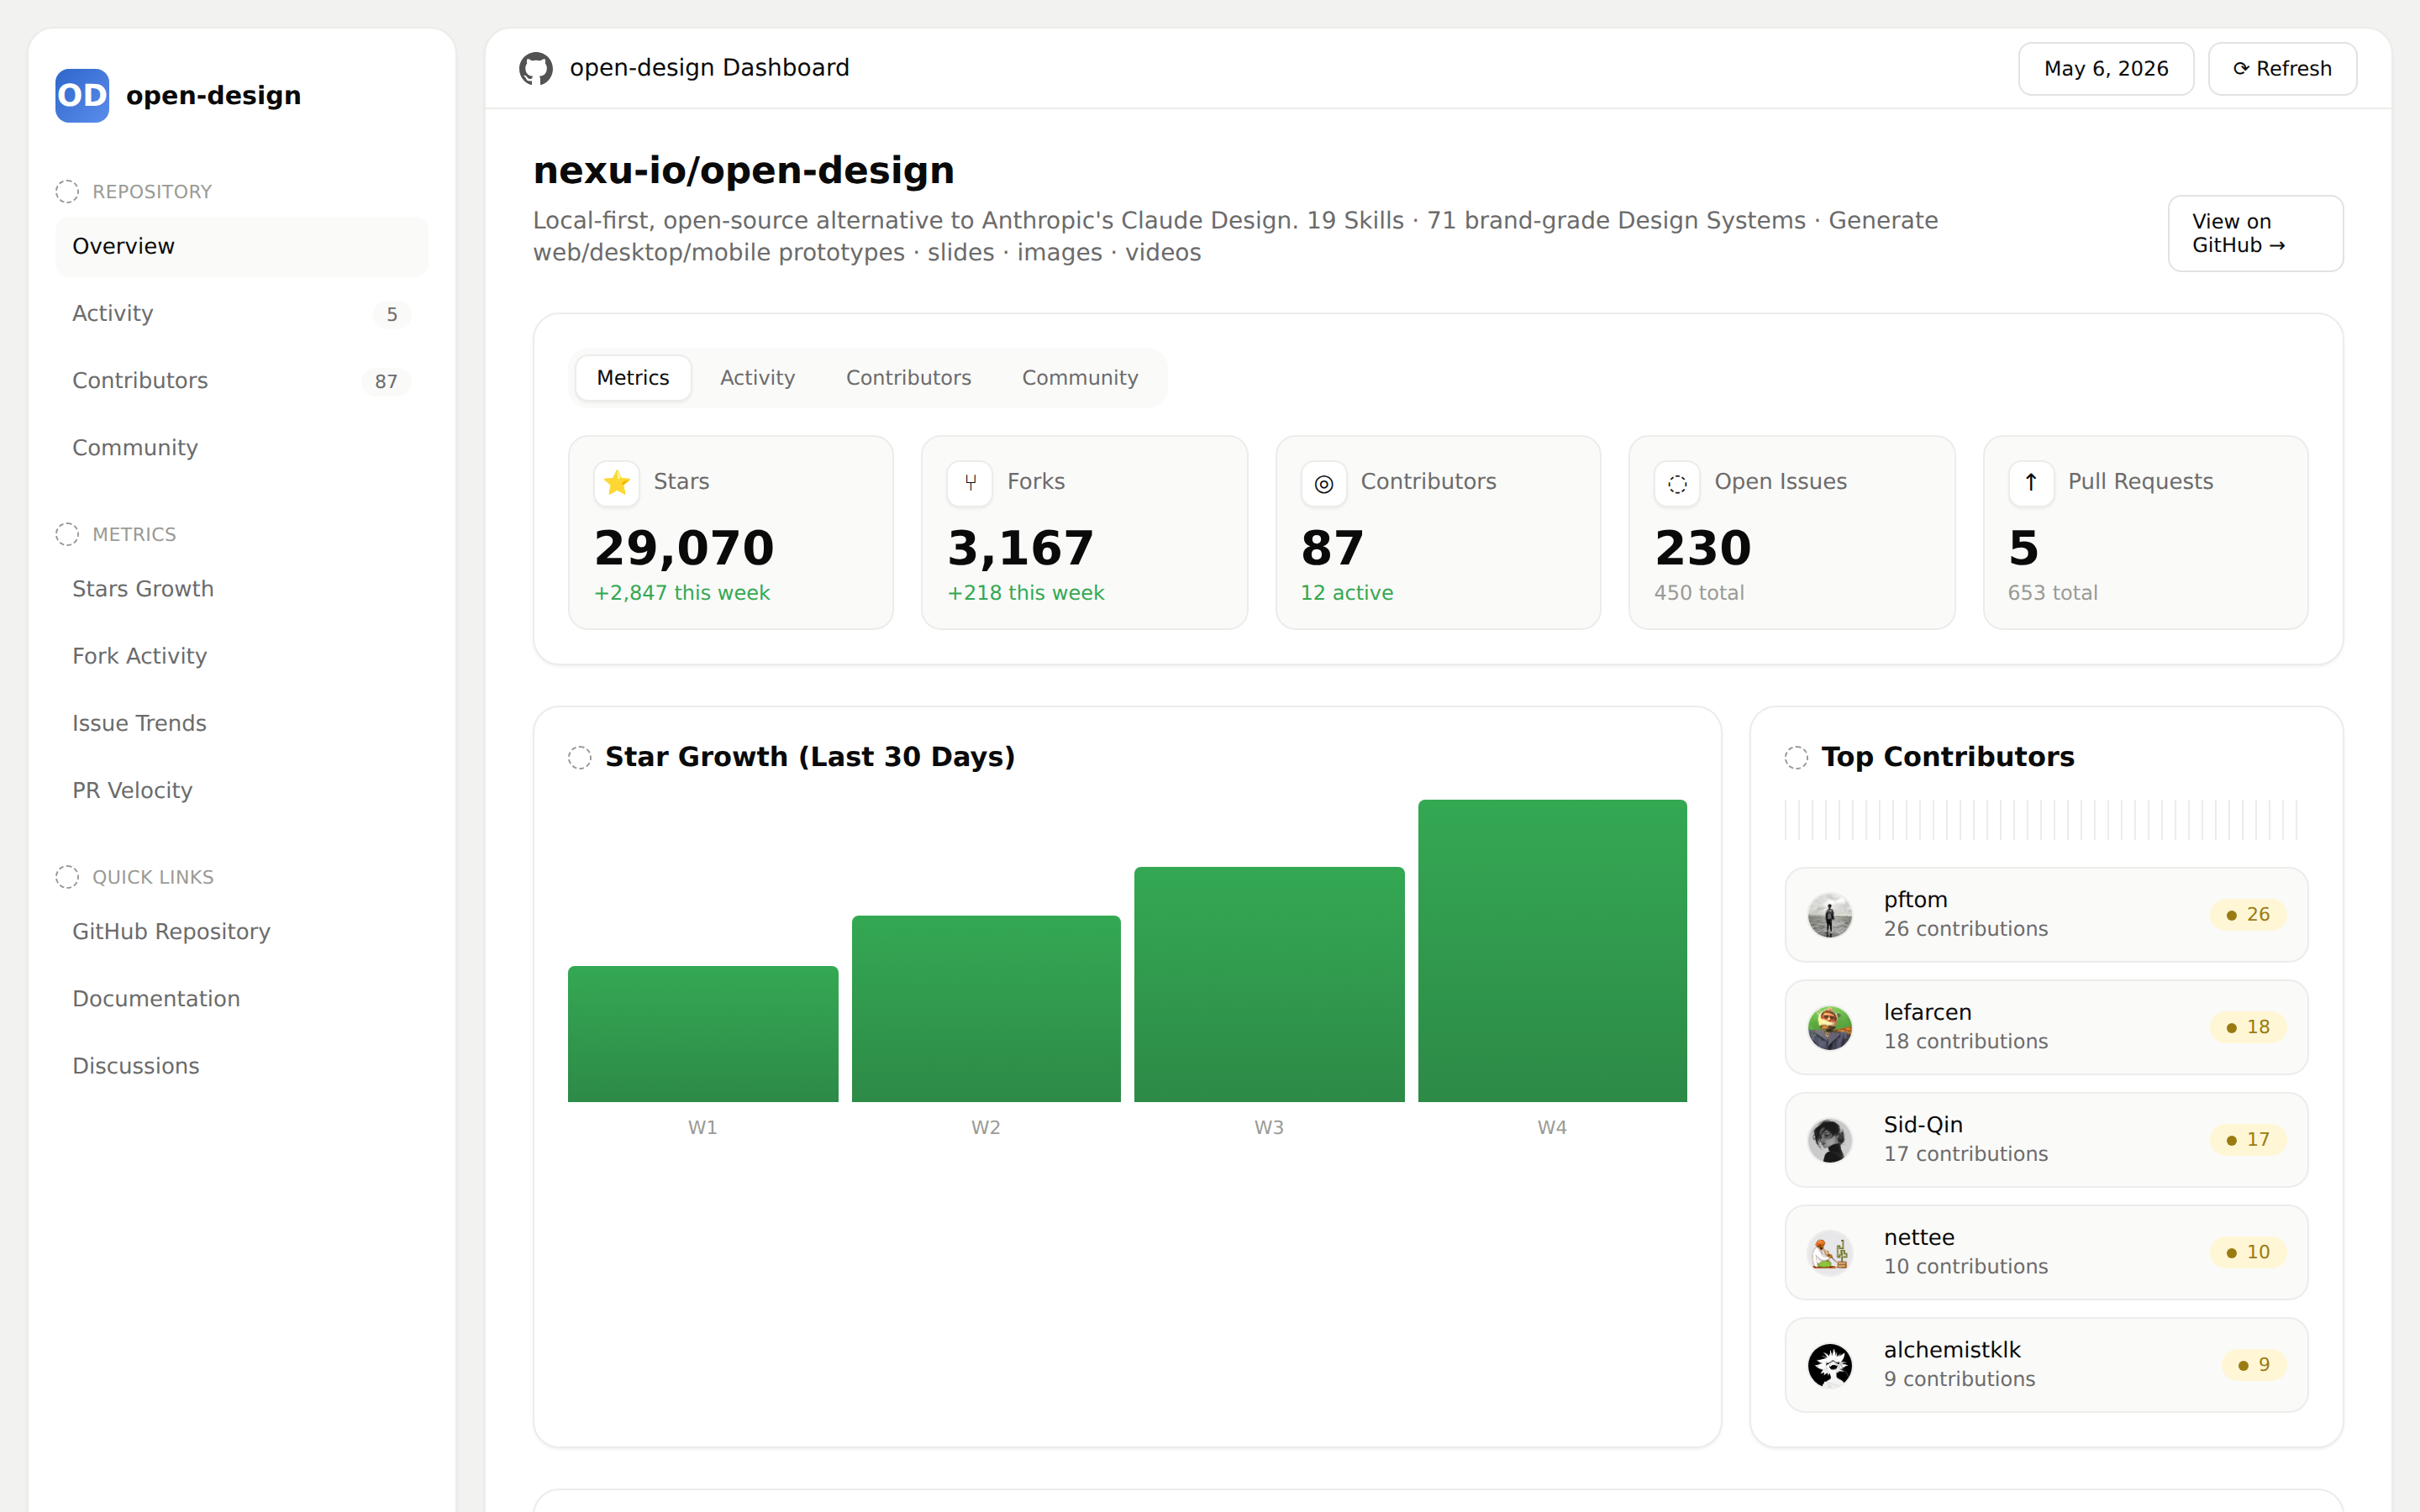
Task: Switch to the Contributors tab
Action: (x=908, y=378)
